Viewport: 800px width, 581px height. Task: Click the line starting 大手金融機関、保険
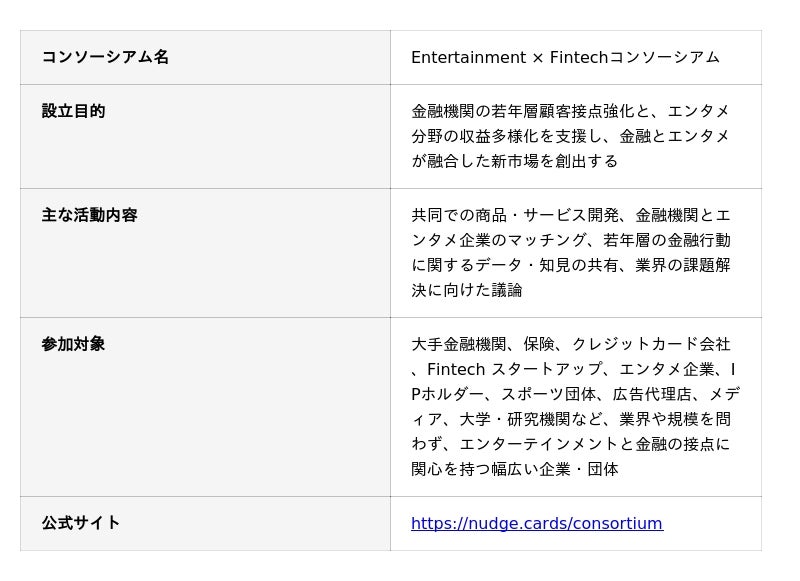[570, 344]
